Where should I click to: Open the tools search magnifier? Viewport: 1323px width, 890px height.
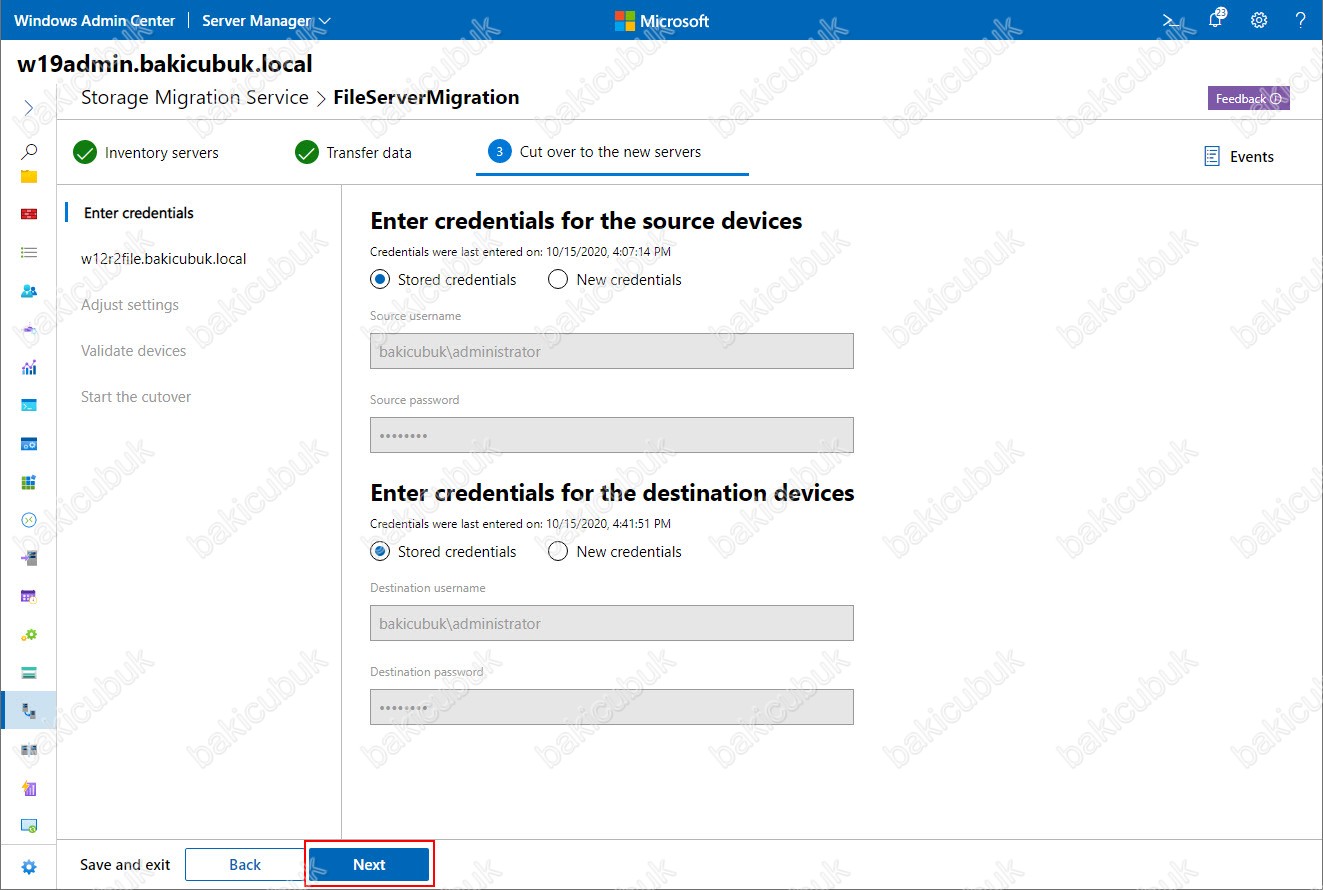coord(29,152)
